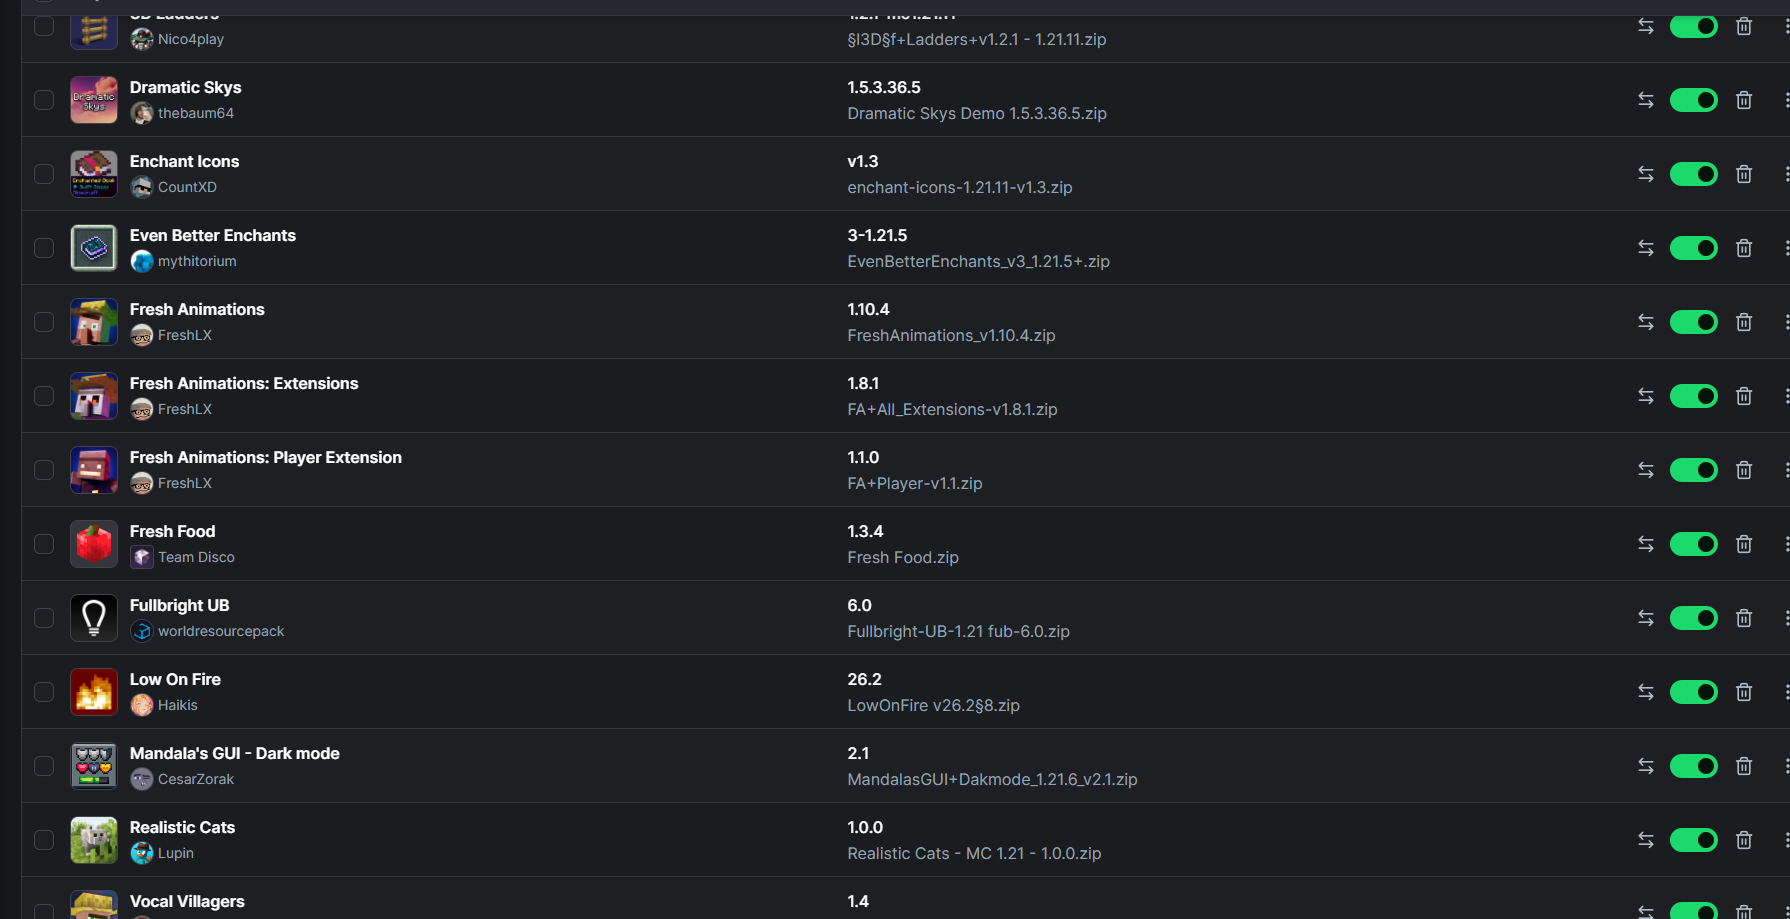Select the Even Better Enchants checkbox
This screenshot has width=1790, height=919.
click(x=44, y=248)
